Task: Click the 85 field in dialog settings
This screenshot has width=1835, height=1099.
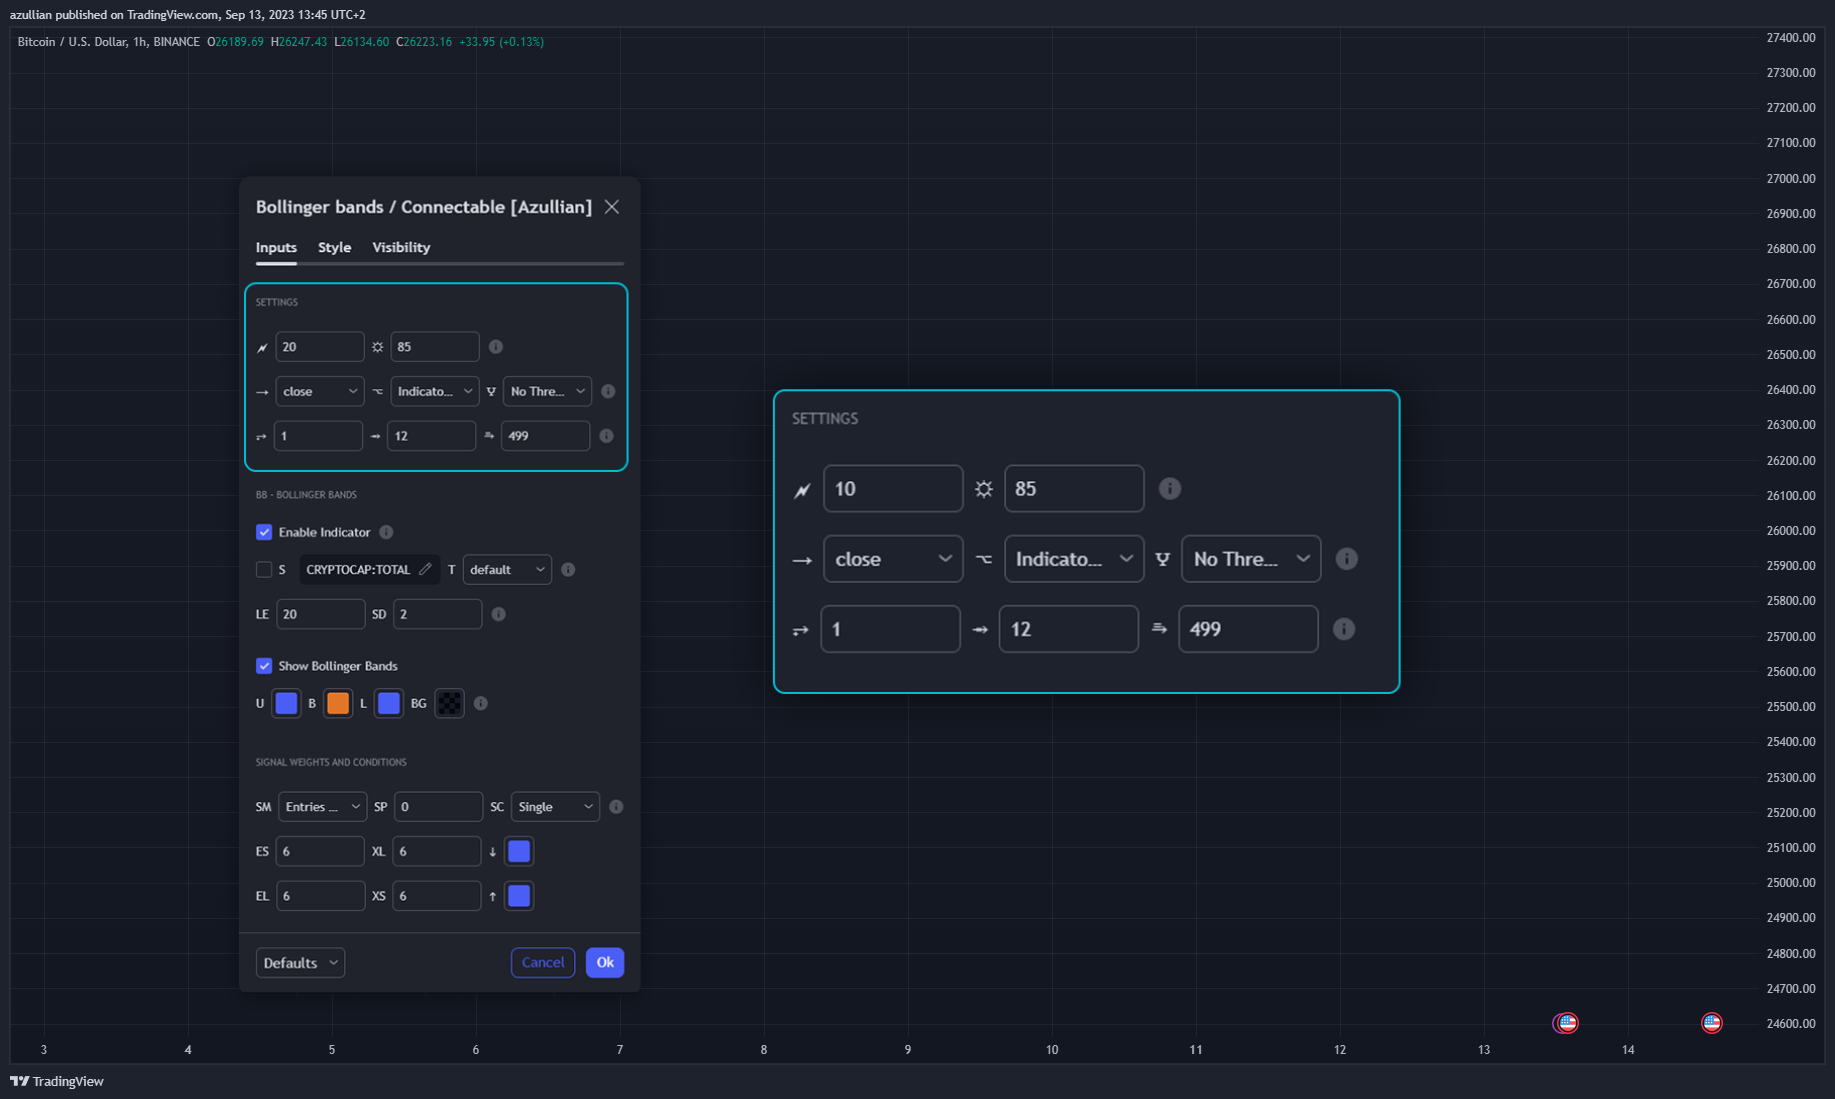Action: pyautogui.click(x=435, y=347)
